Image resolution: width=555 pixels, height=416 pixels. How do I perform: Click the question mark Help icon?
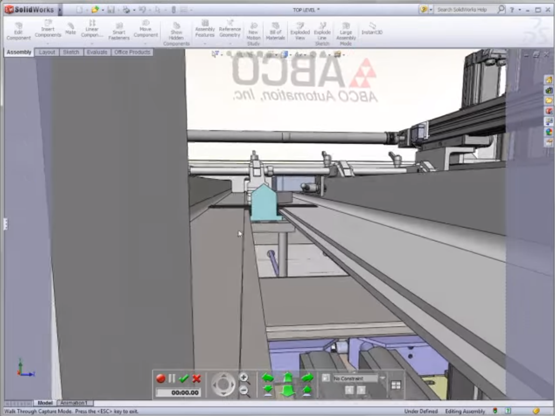click(x=512, y=10)
